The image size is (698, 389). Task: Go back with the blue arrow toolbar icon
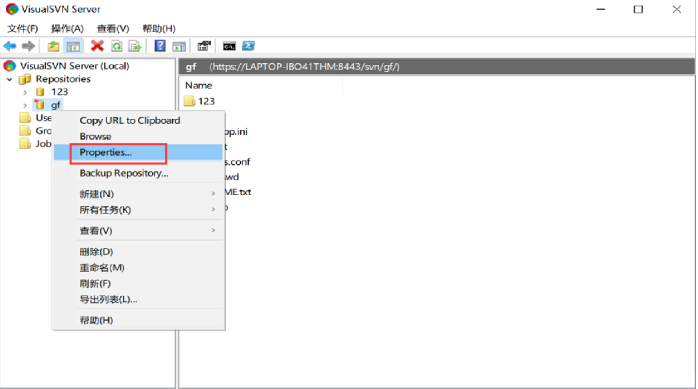click(x=10, y=46)
